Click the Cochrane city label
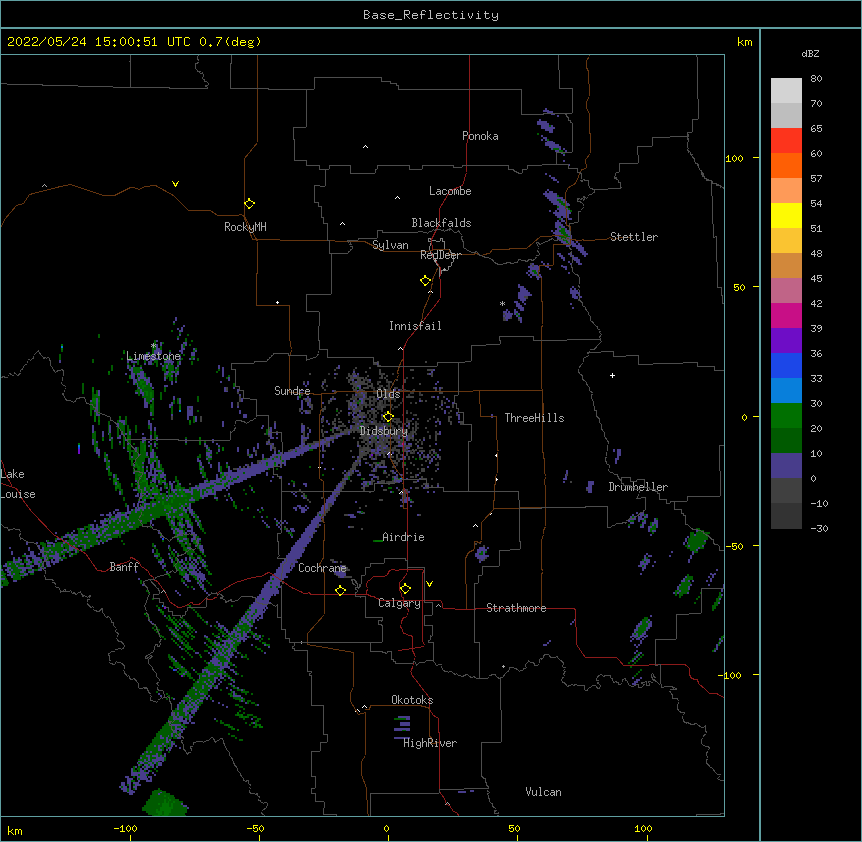The image size is (862, 842). (322, 568)
